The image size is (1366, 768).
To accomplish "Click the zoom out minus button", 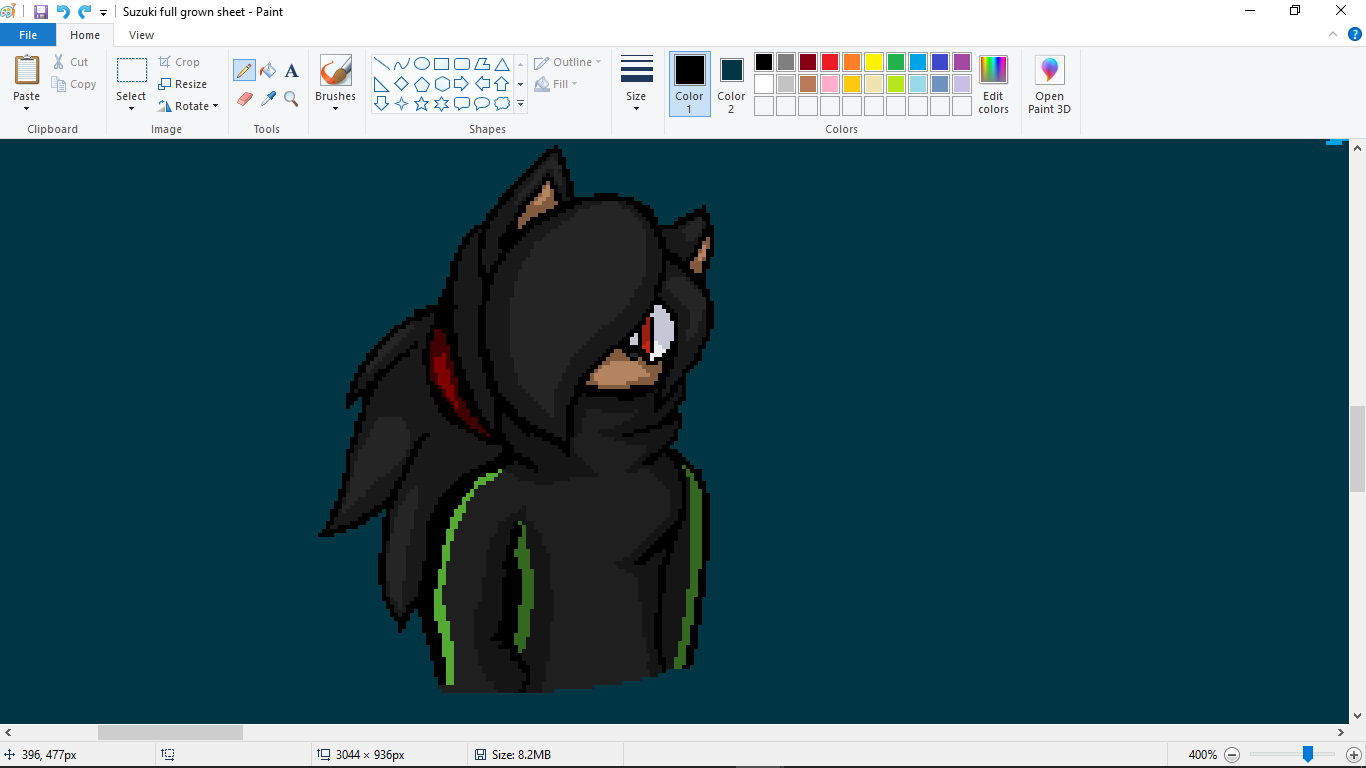I will (x=1232, y=755).
